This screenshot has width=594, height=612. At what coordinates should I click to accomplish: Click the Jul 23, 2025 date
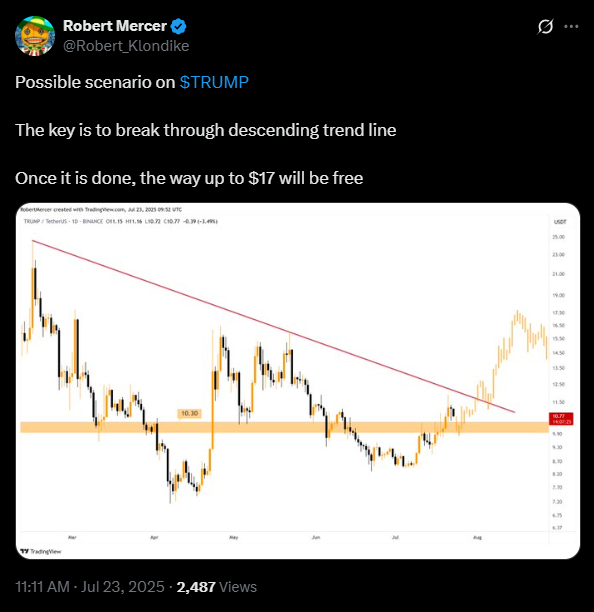coord(123,587)
